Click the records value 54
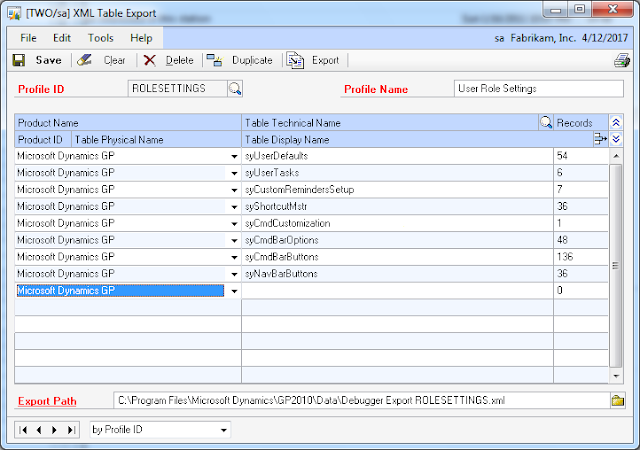 pyautogui.click(x=562, y=156)
